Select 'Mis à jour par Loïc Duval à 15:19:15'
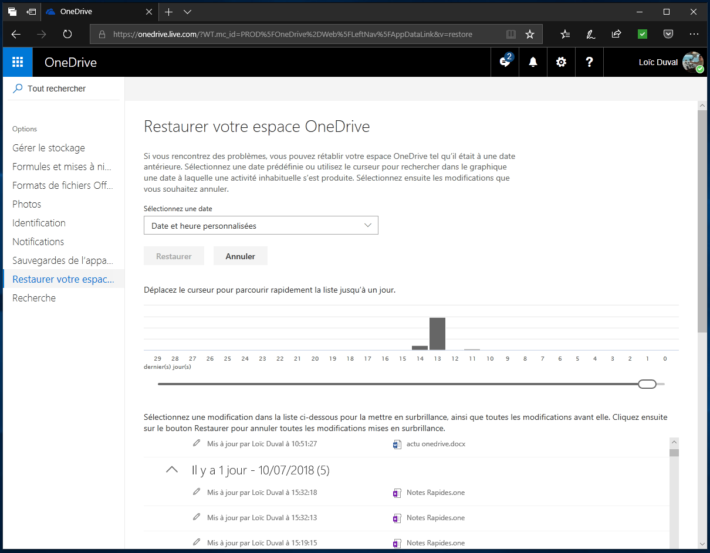The width and height of the screenshot is (710, 553). pos(262,543)
